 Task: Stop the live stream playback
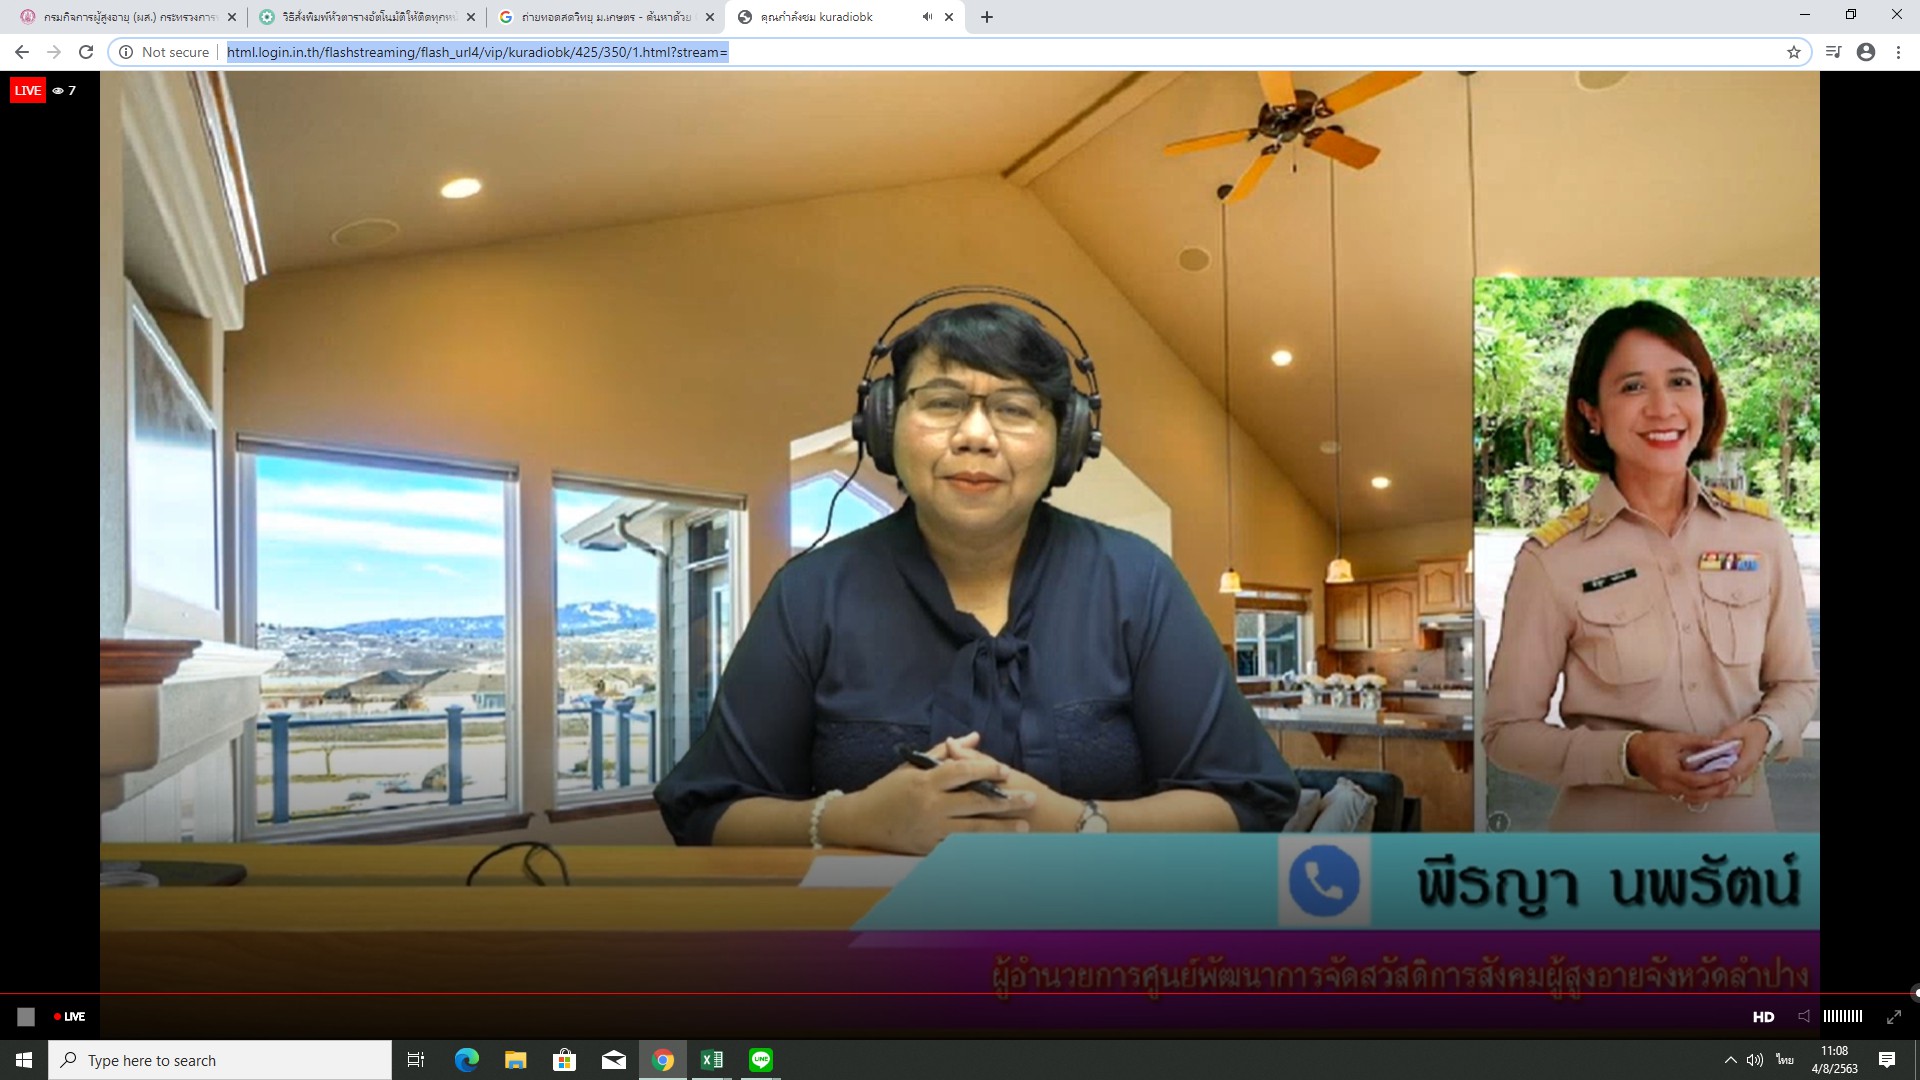[26, 1017]
